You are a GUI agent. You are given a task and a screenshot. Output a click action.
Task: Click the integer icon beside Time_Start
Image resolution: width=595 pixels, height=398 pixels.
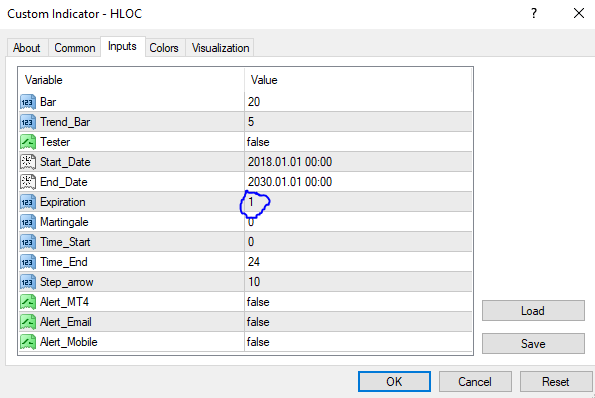(x=28, y=242)
